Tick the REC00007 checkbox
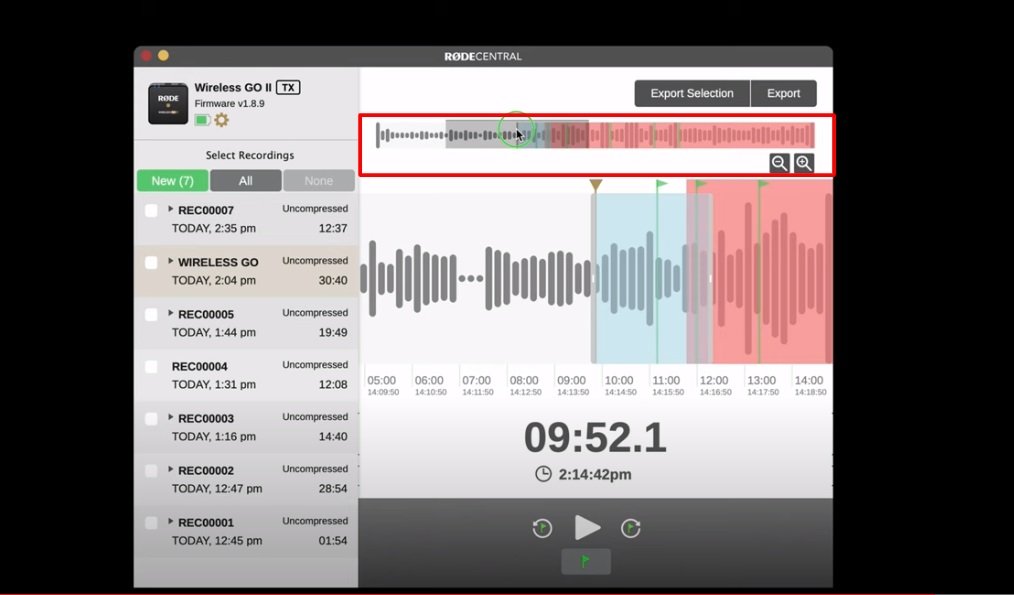Image resolution: width=1014 pixels, height=595 pixels. point(151,210)
